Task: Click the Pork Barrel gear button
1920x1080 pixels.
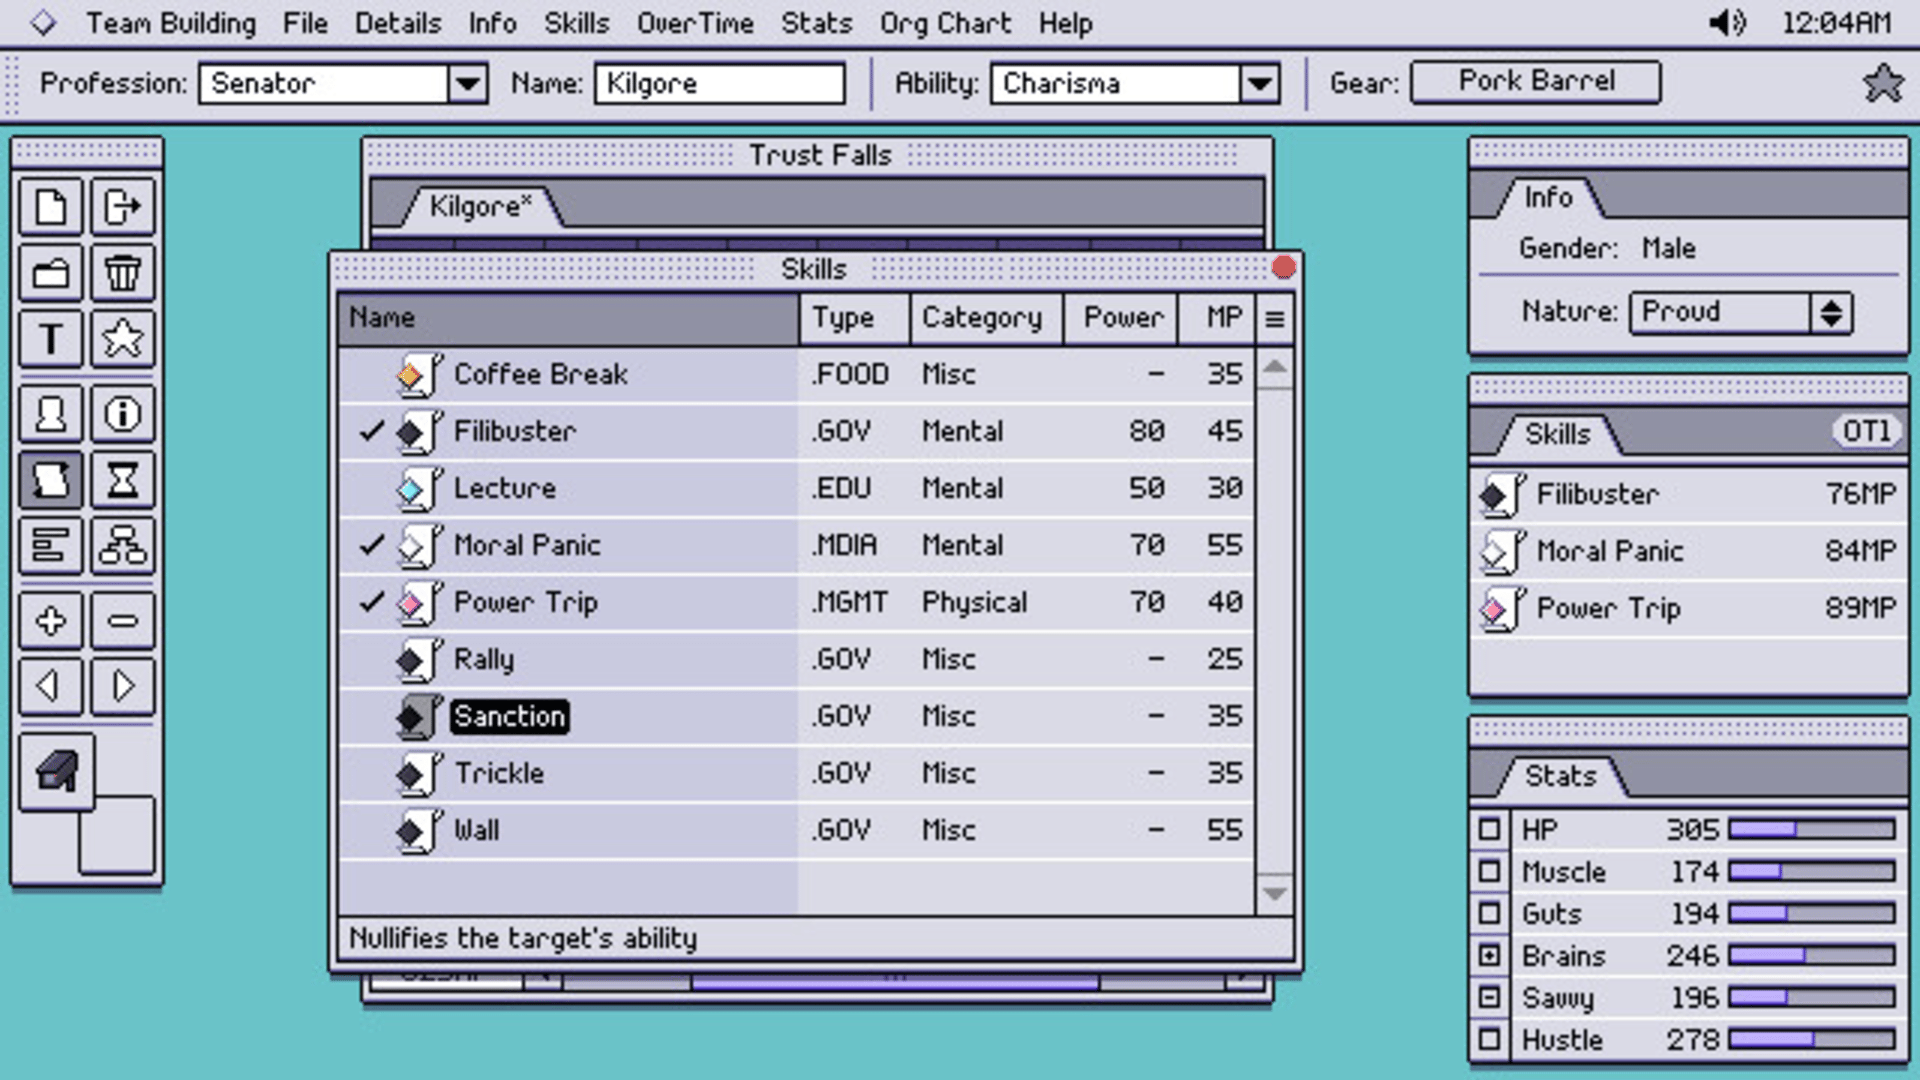Action: pos(1535,82)
